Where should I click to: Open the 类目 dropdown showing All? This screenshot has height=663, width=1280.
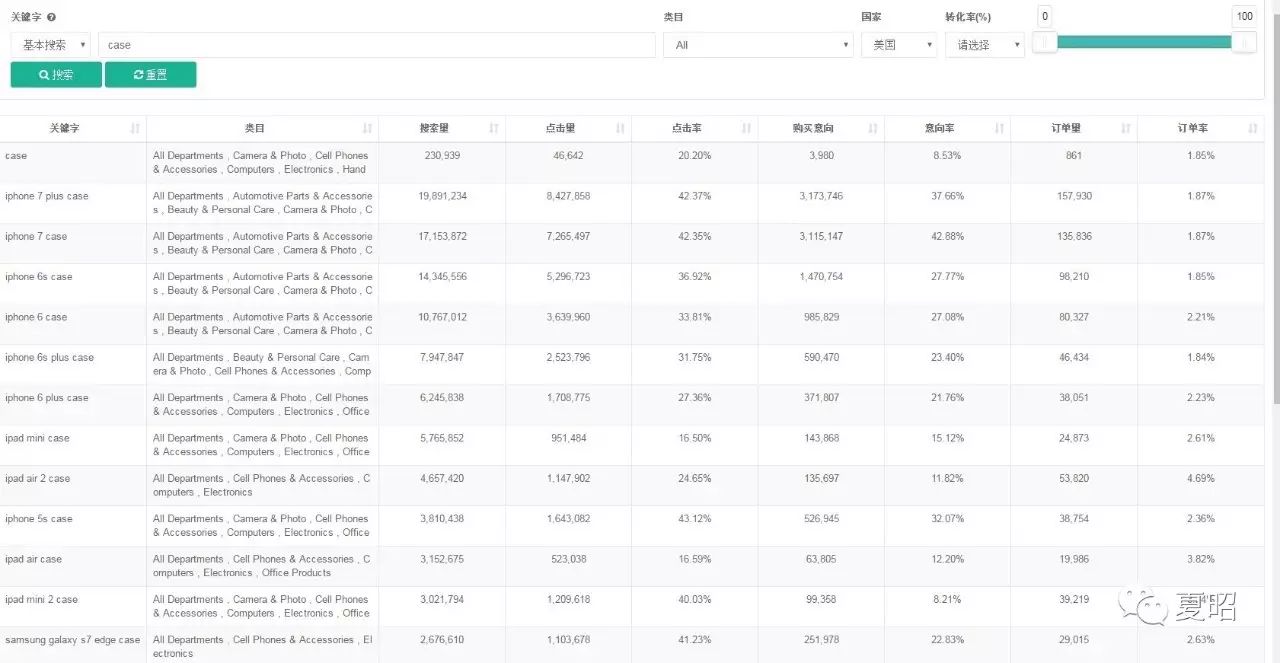pyautogui.click(x=757, y=45)
